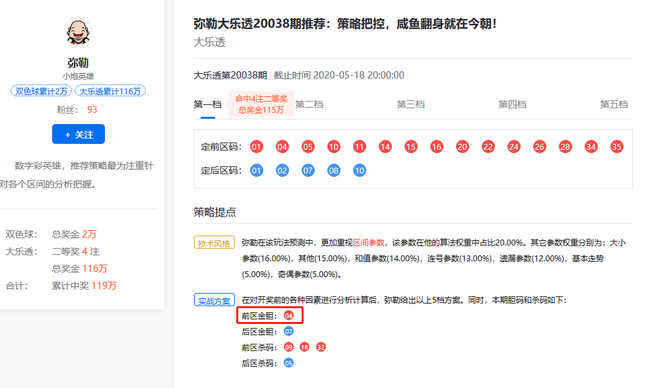Click the 后区金胆 blue ball 07
Image resolution: width=650 pixels, height=388 pixels.
tap(289, 331)
